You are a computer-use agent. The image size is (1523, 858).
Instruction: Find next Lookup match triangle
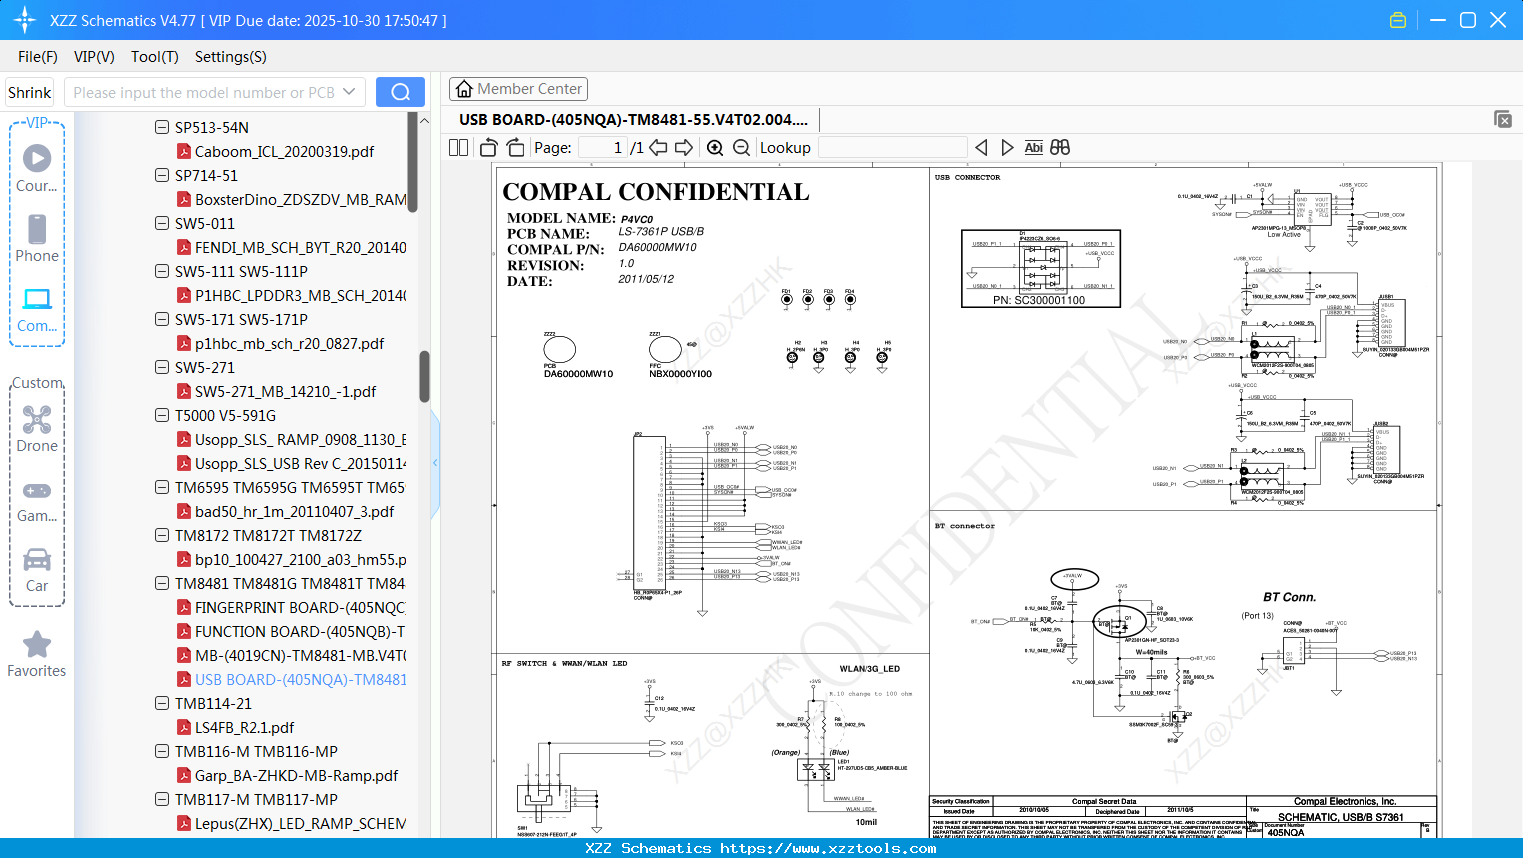coord(1007,147)
